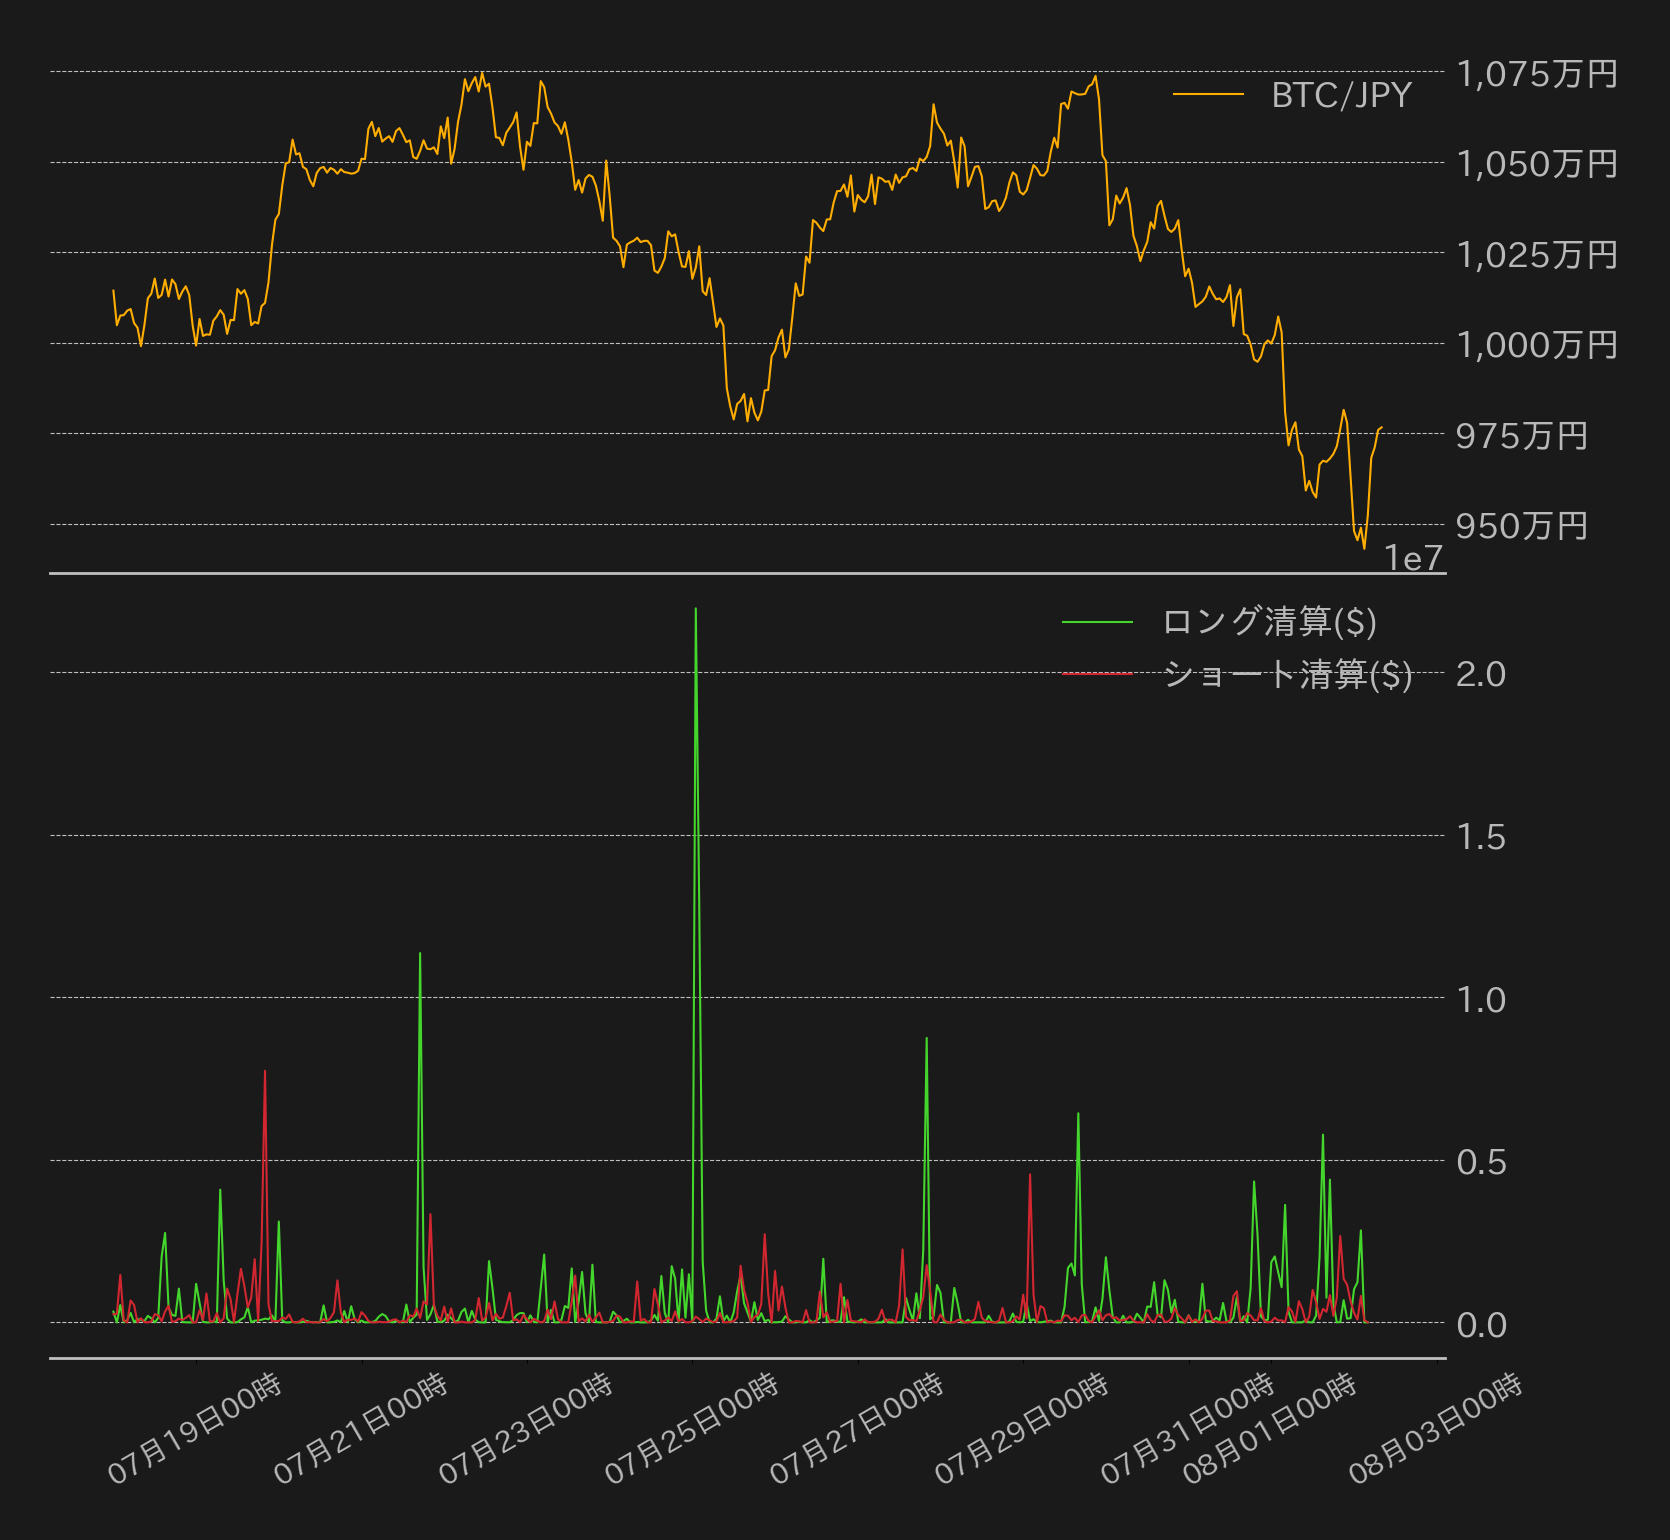This screenshot has height=1540, width=1670.
Task: Click the BTC/JPY legend label
Action: [1341, 95]
